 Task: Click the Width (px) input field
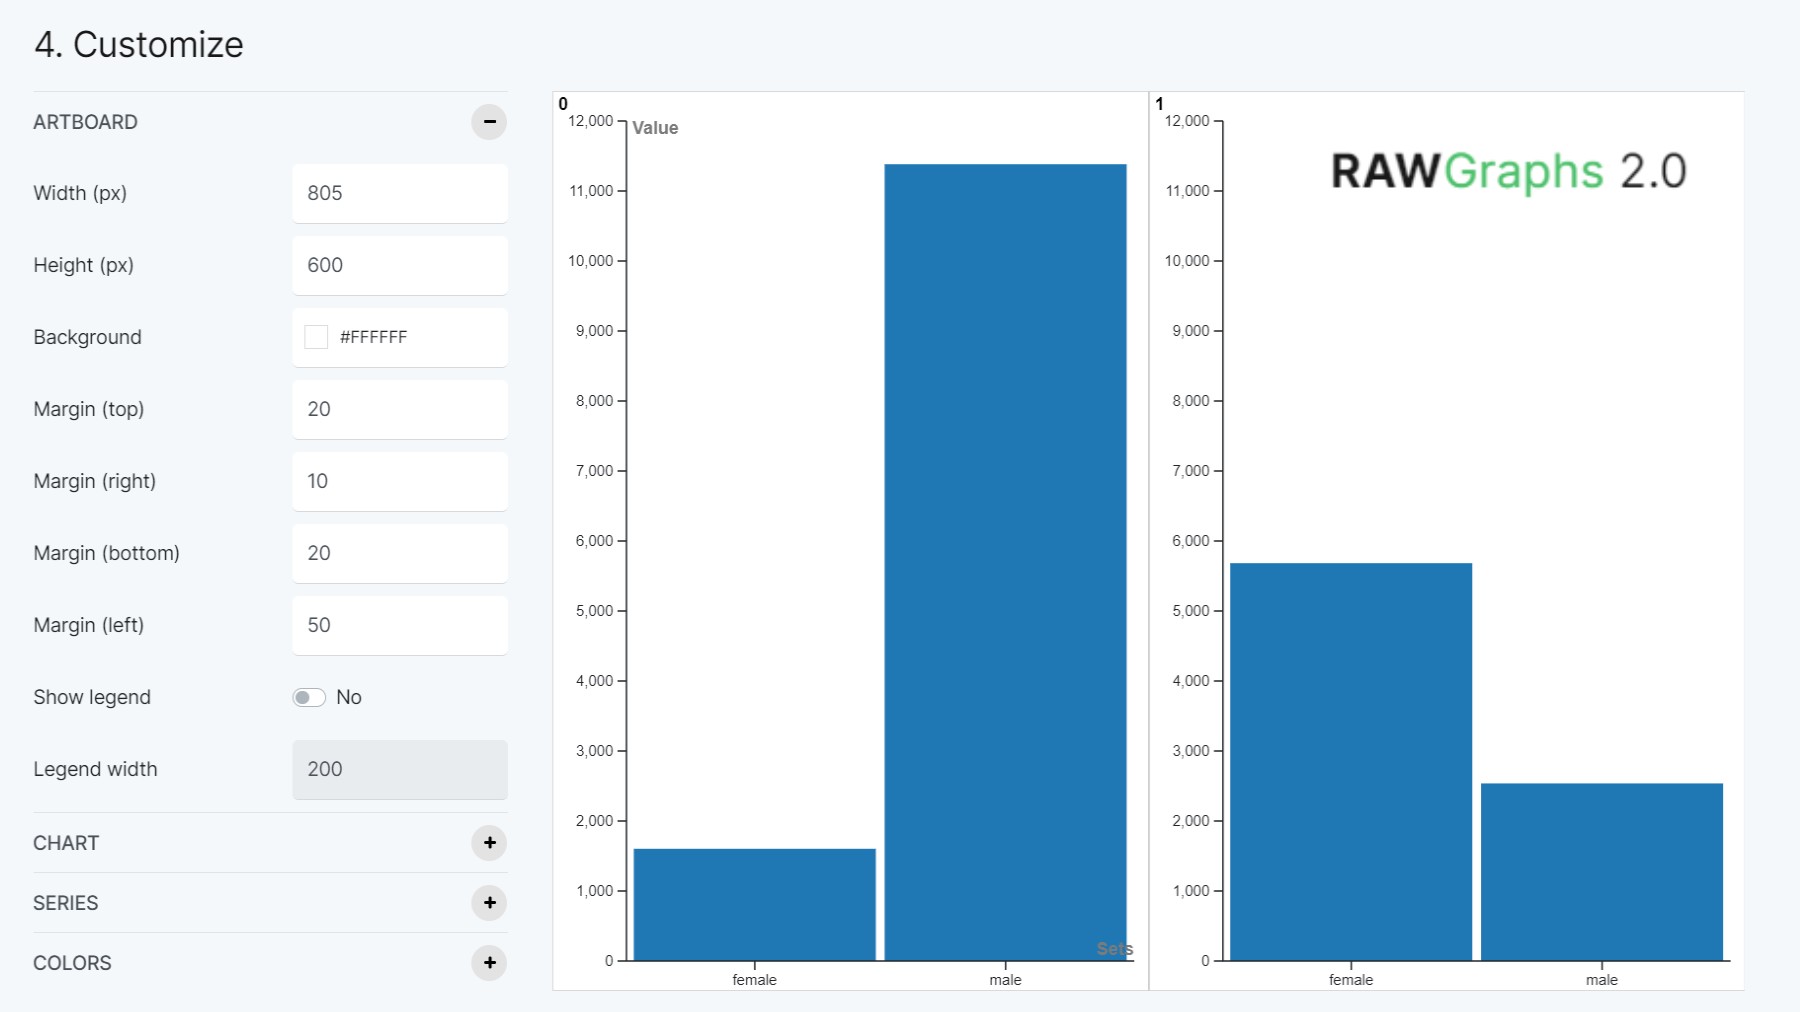pyautogui.click(x=399, y=193)
